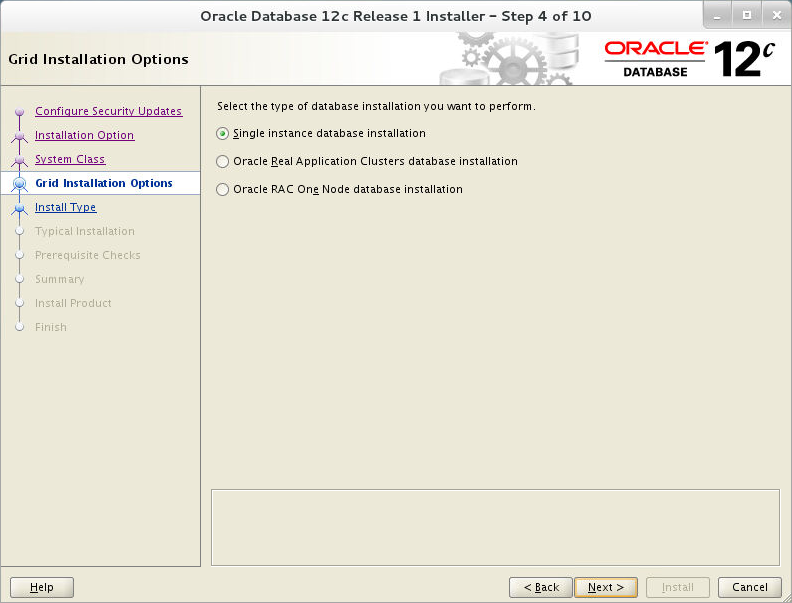This screenshot has height=603, width=792.
Task: Click the Install Product step bullet
Action: point(20,303)
